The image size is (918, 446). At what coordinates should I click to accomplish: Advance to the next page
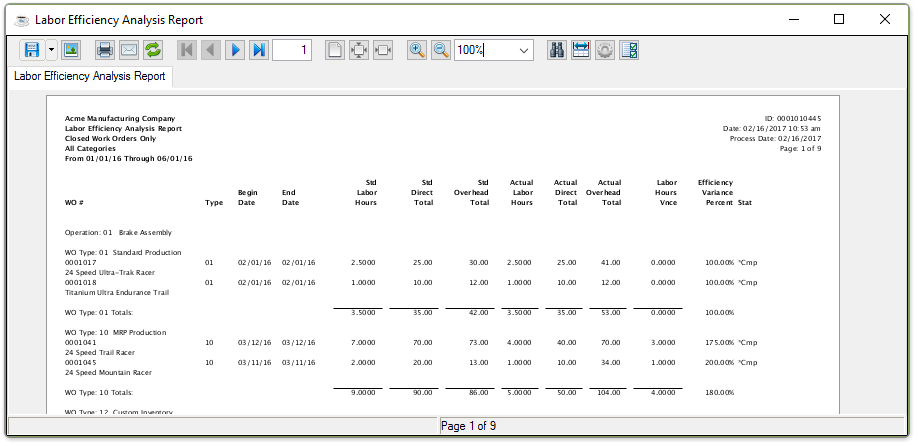click(235, 50)
